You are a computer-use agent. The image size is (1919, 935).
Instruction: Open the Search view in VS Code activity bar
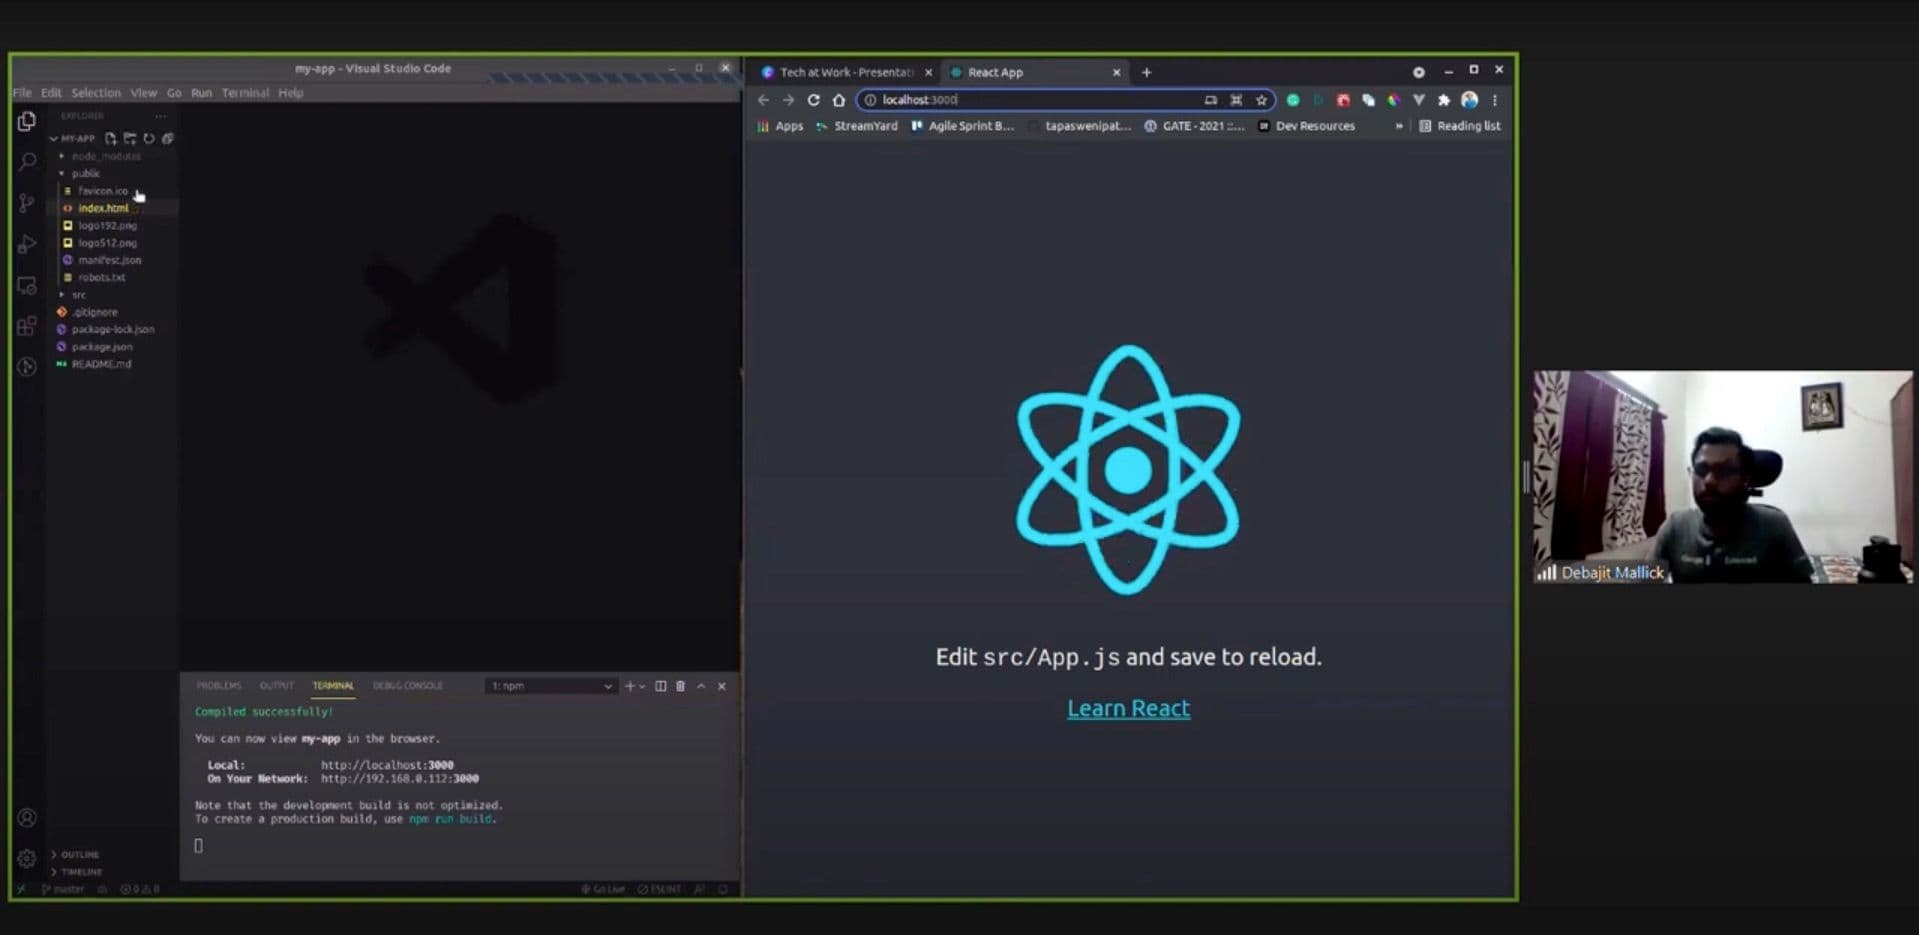click(27, 161)
